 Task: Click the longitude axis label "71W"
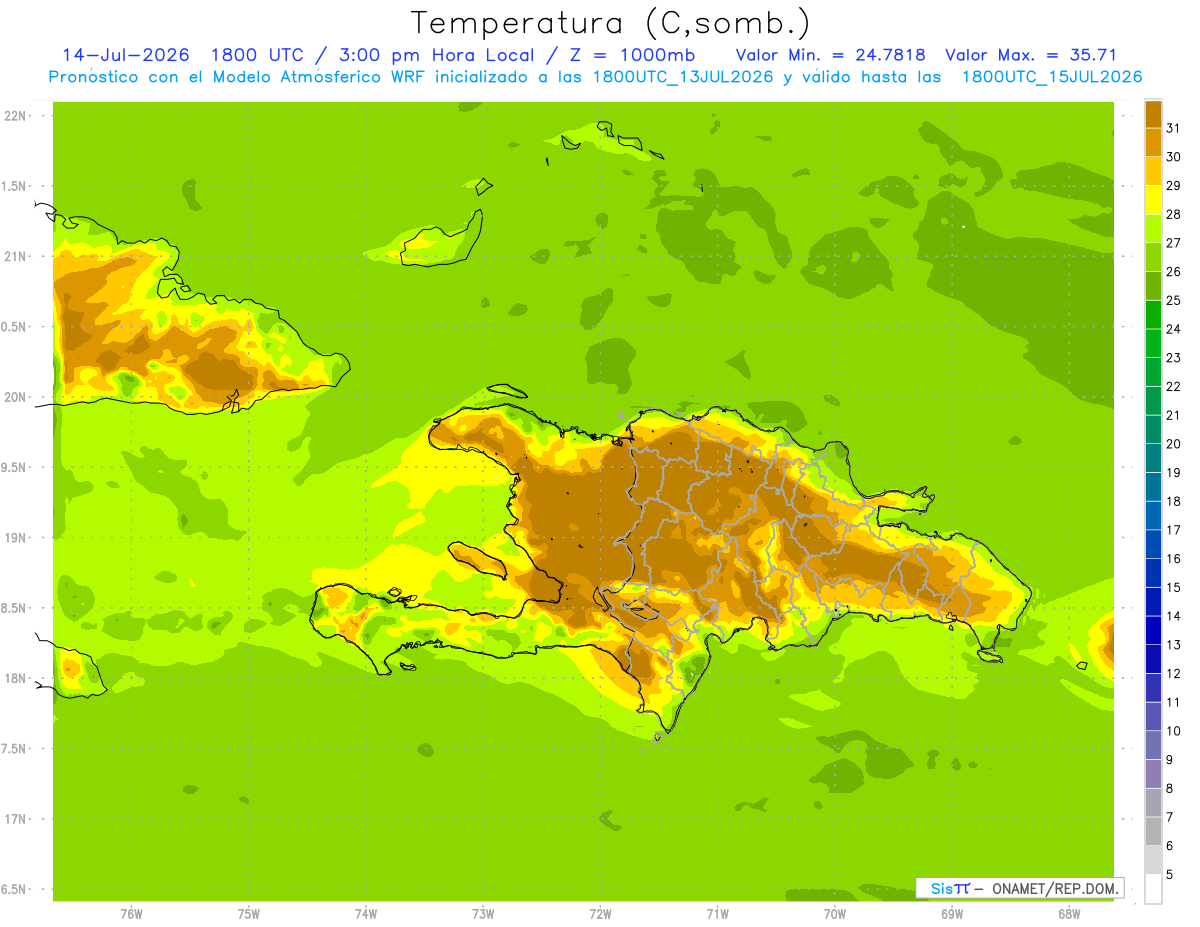tap(717, 914)
